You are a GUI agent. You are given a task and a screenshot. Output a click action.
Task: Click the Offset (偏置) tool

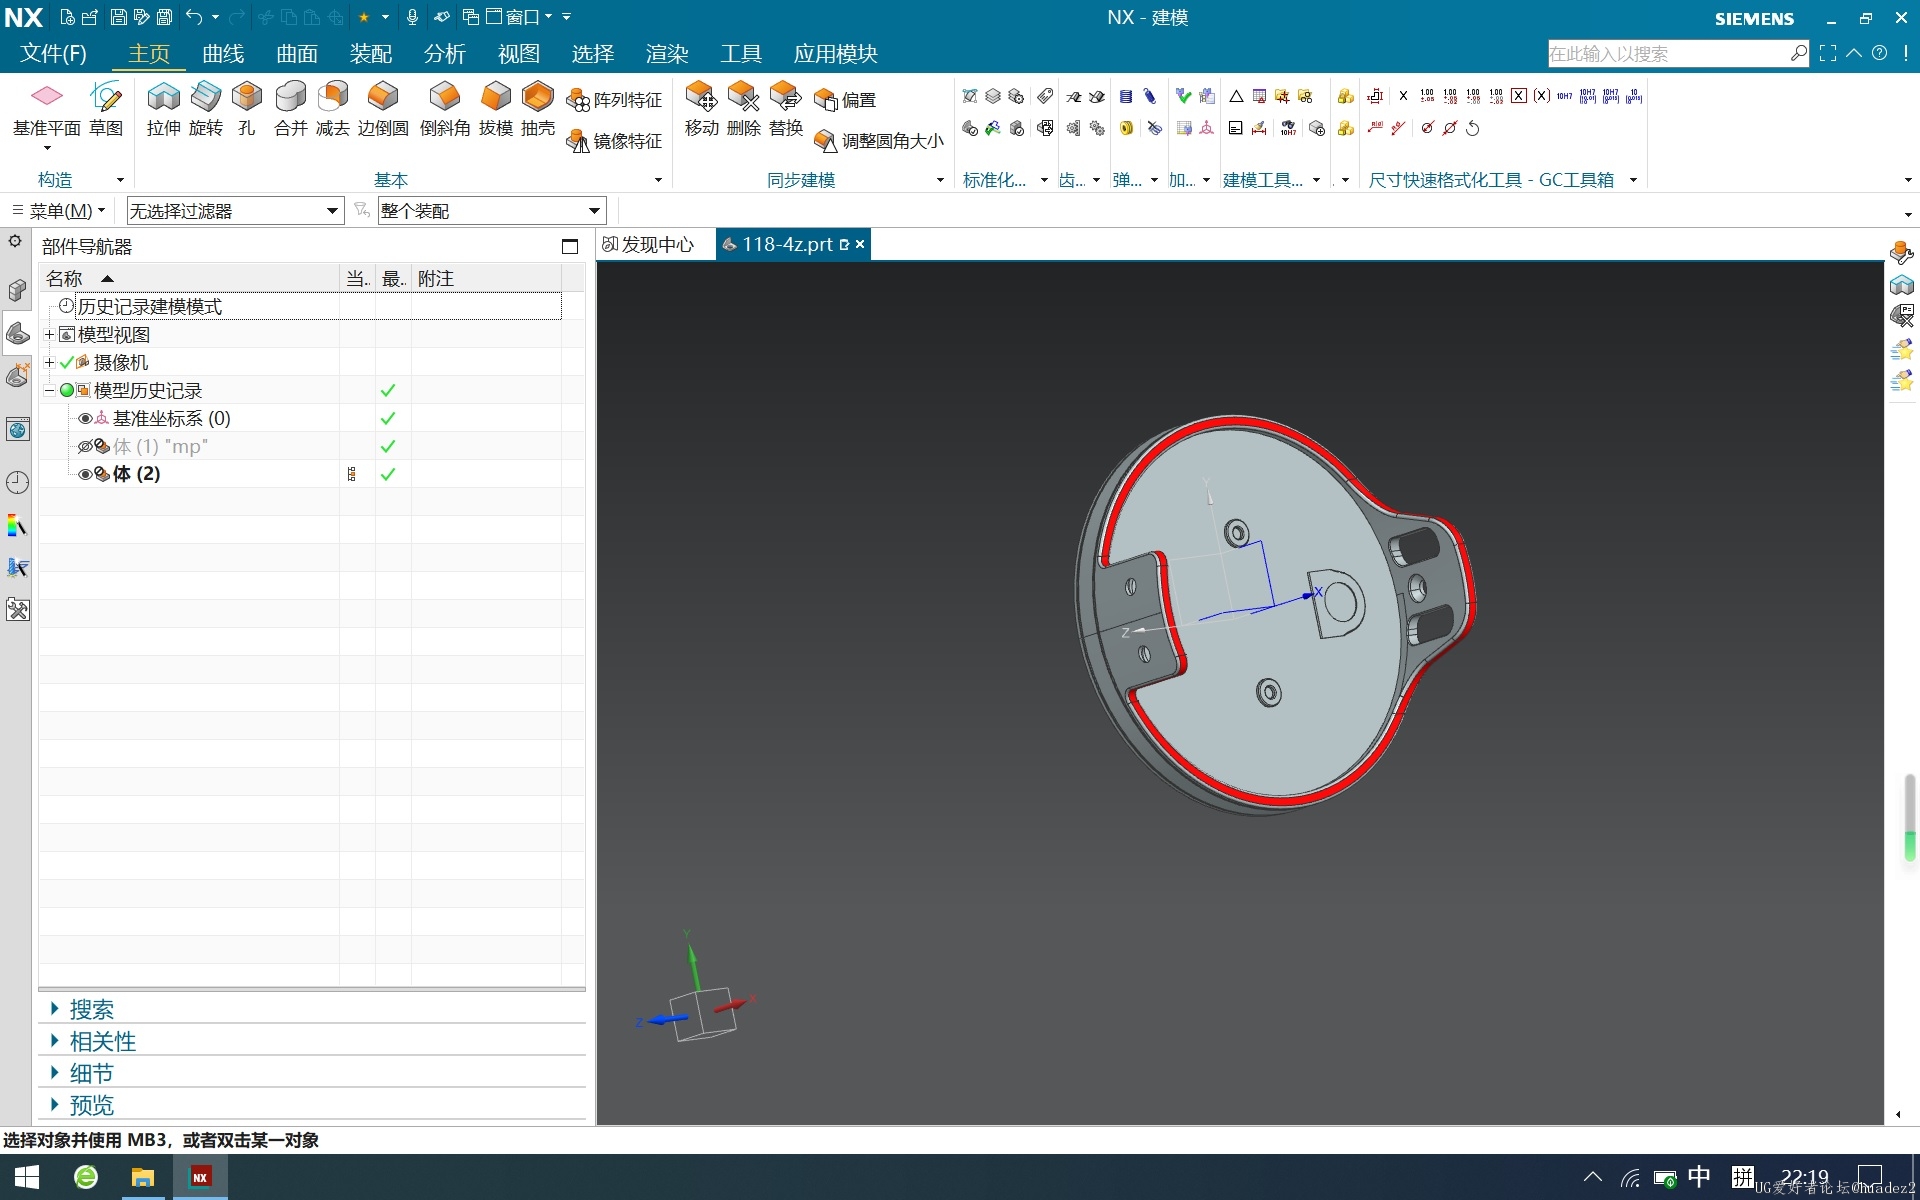845,100
